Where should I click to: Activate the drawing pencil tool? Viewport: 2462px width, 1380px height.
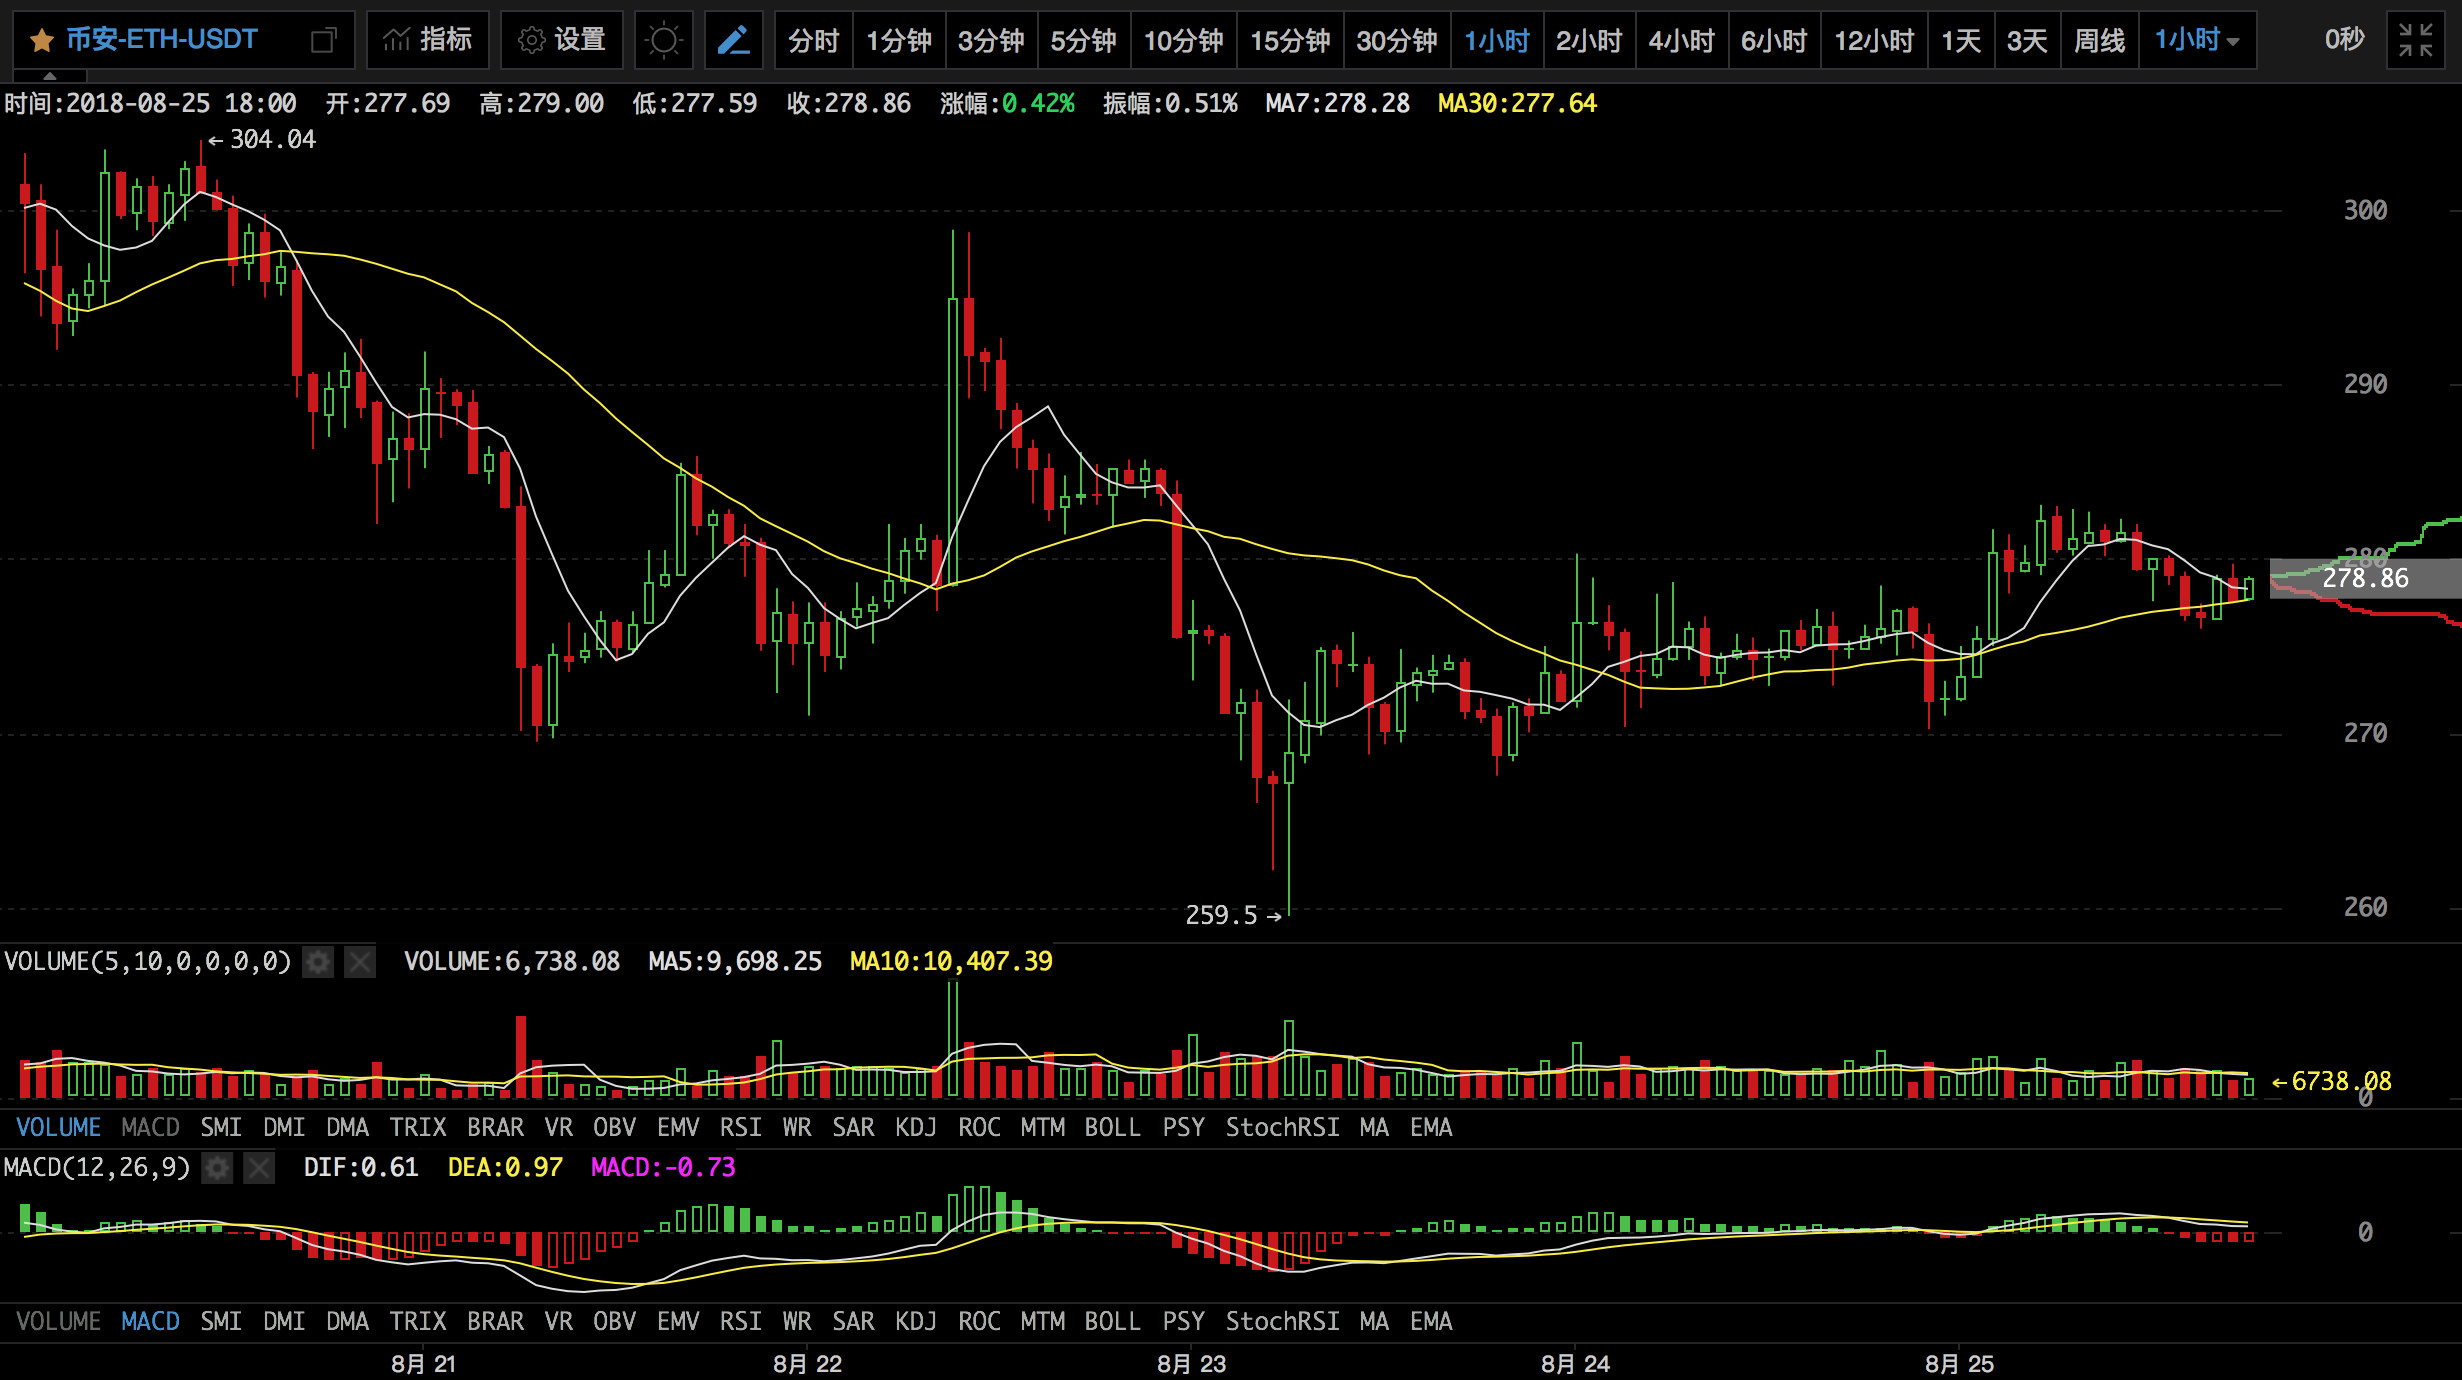tap(733, 41)
